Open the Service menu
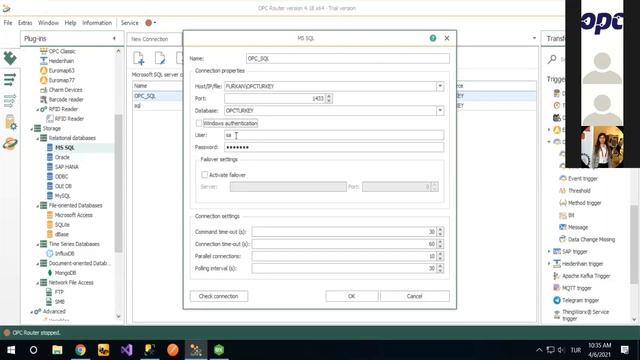This screenshot has width=640, height=360. click(129, 23)
